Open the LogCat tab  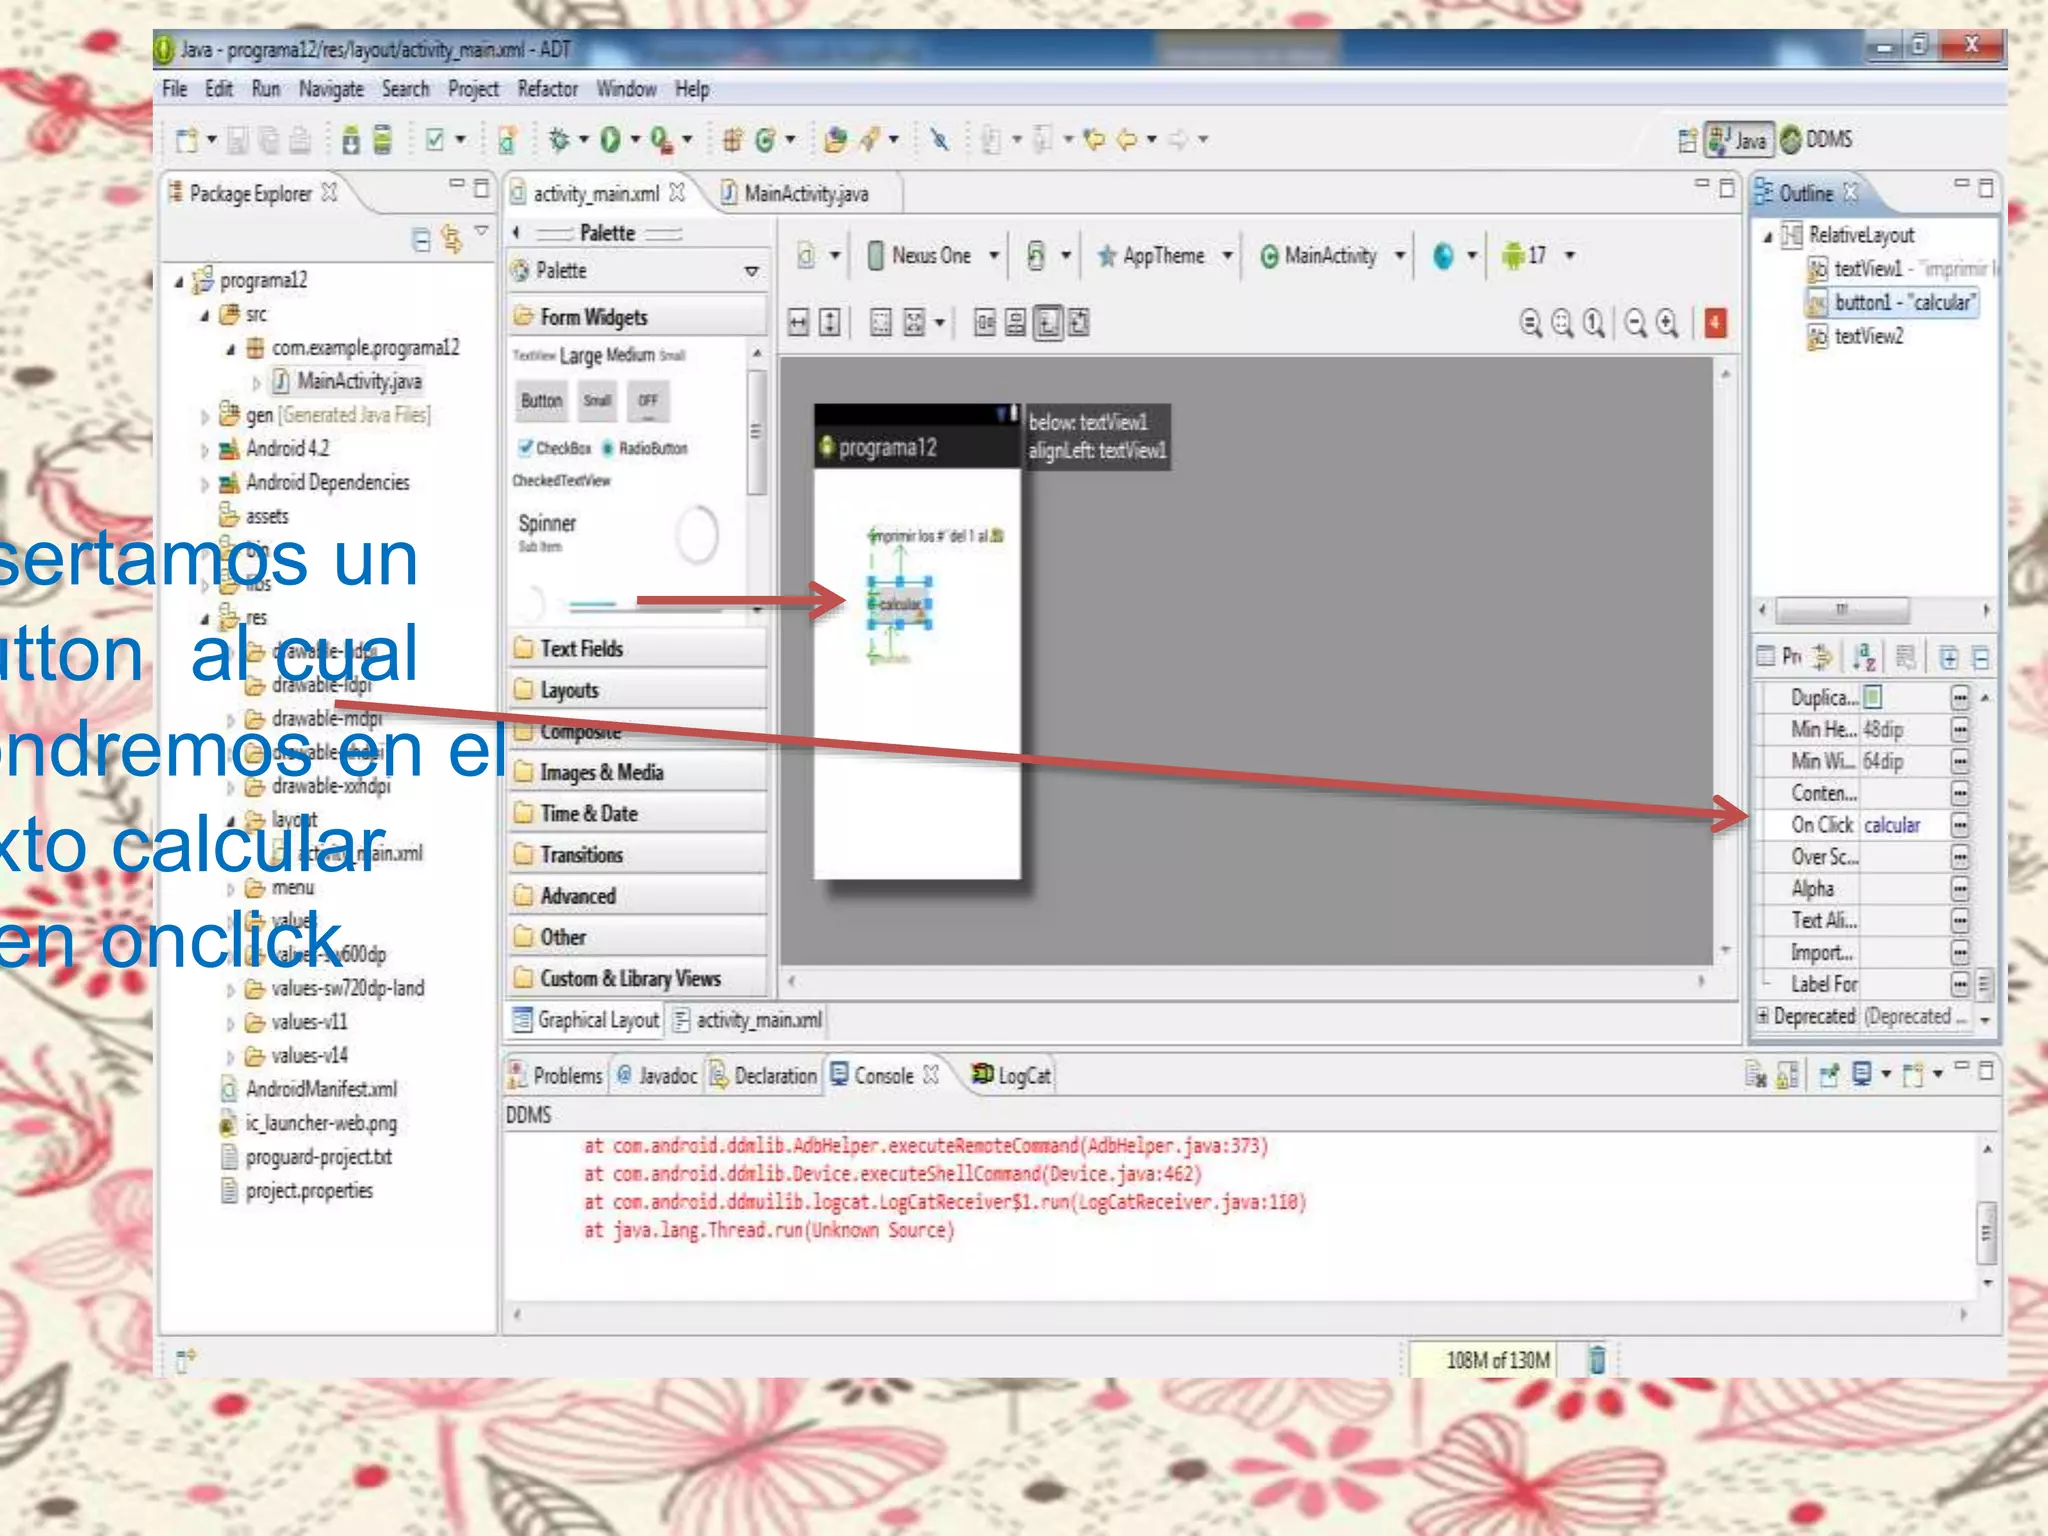[1013, 1076]
